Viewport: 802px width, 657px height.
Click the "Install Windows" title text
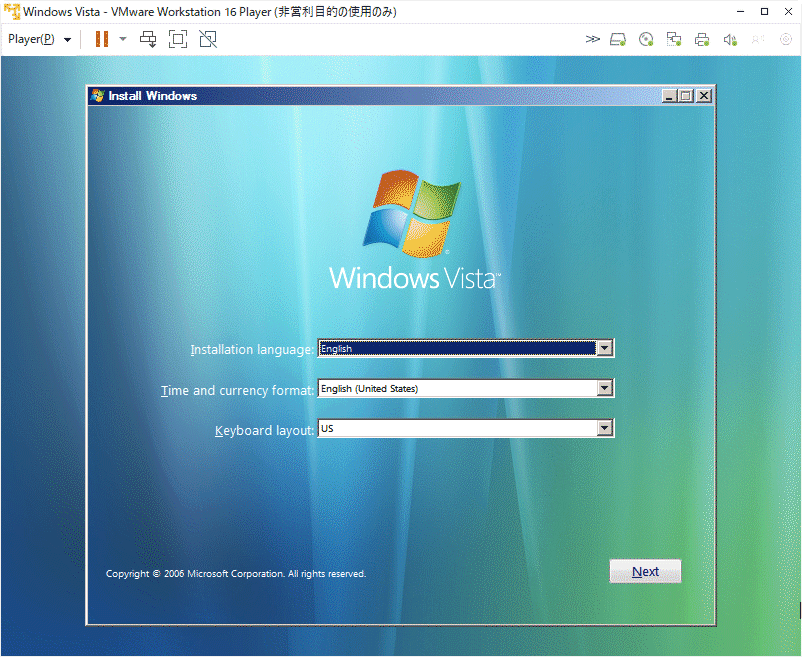(152, 96)
